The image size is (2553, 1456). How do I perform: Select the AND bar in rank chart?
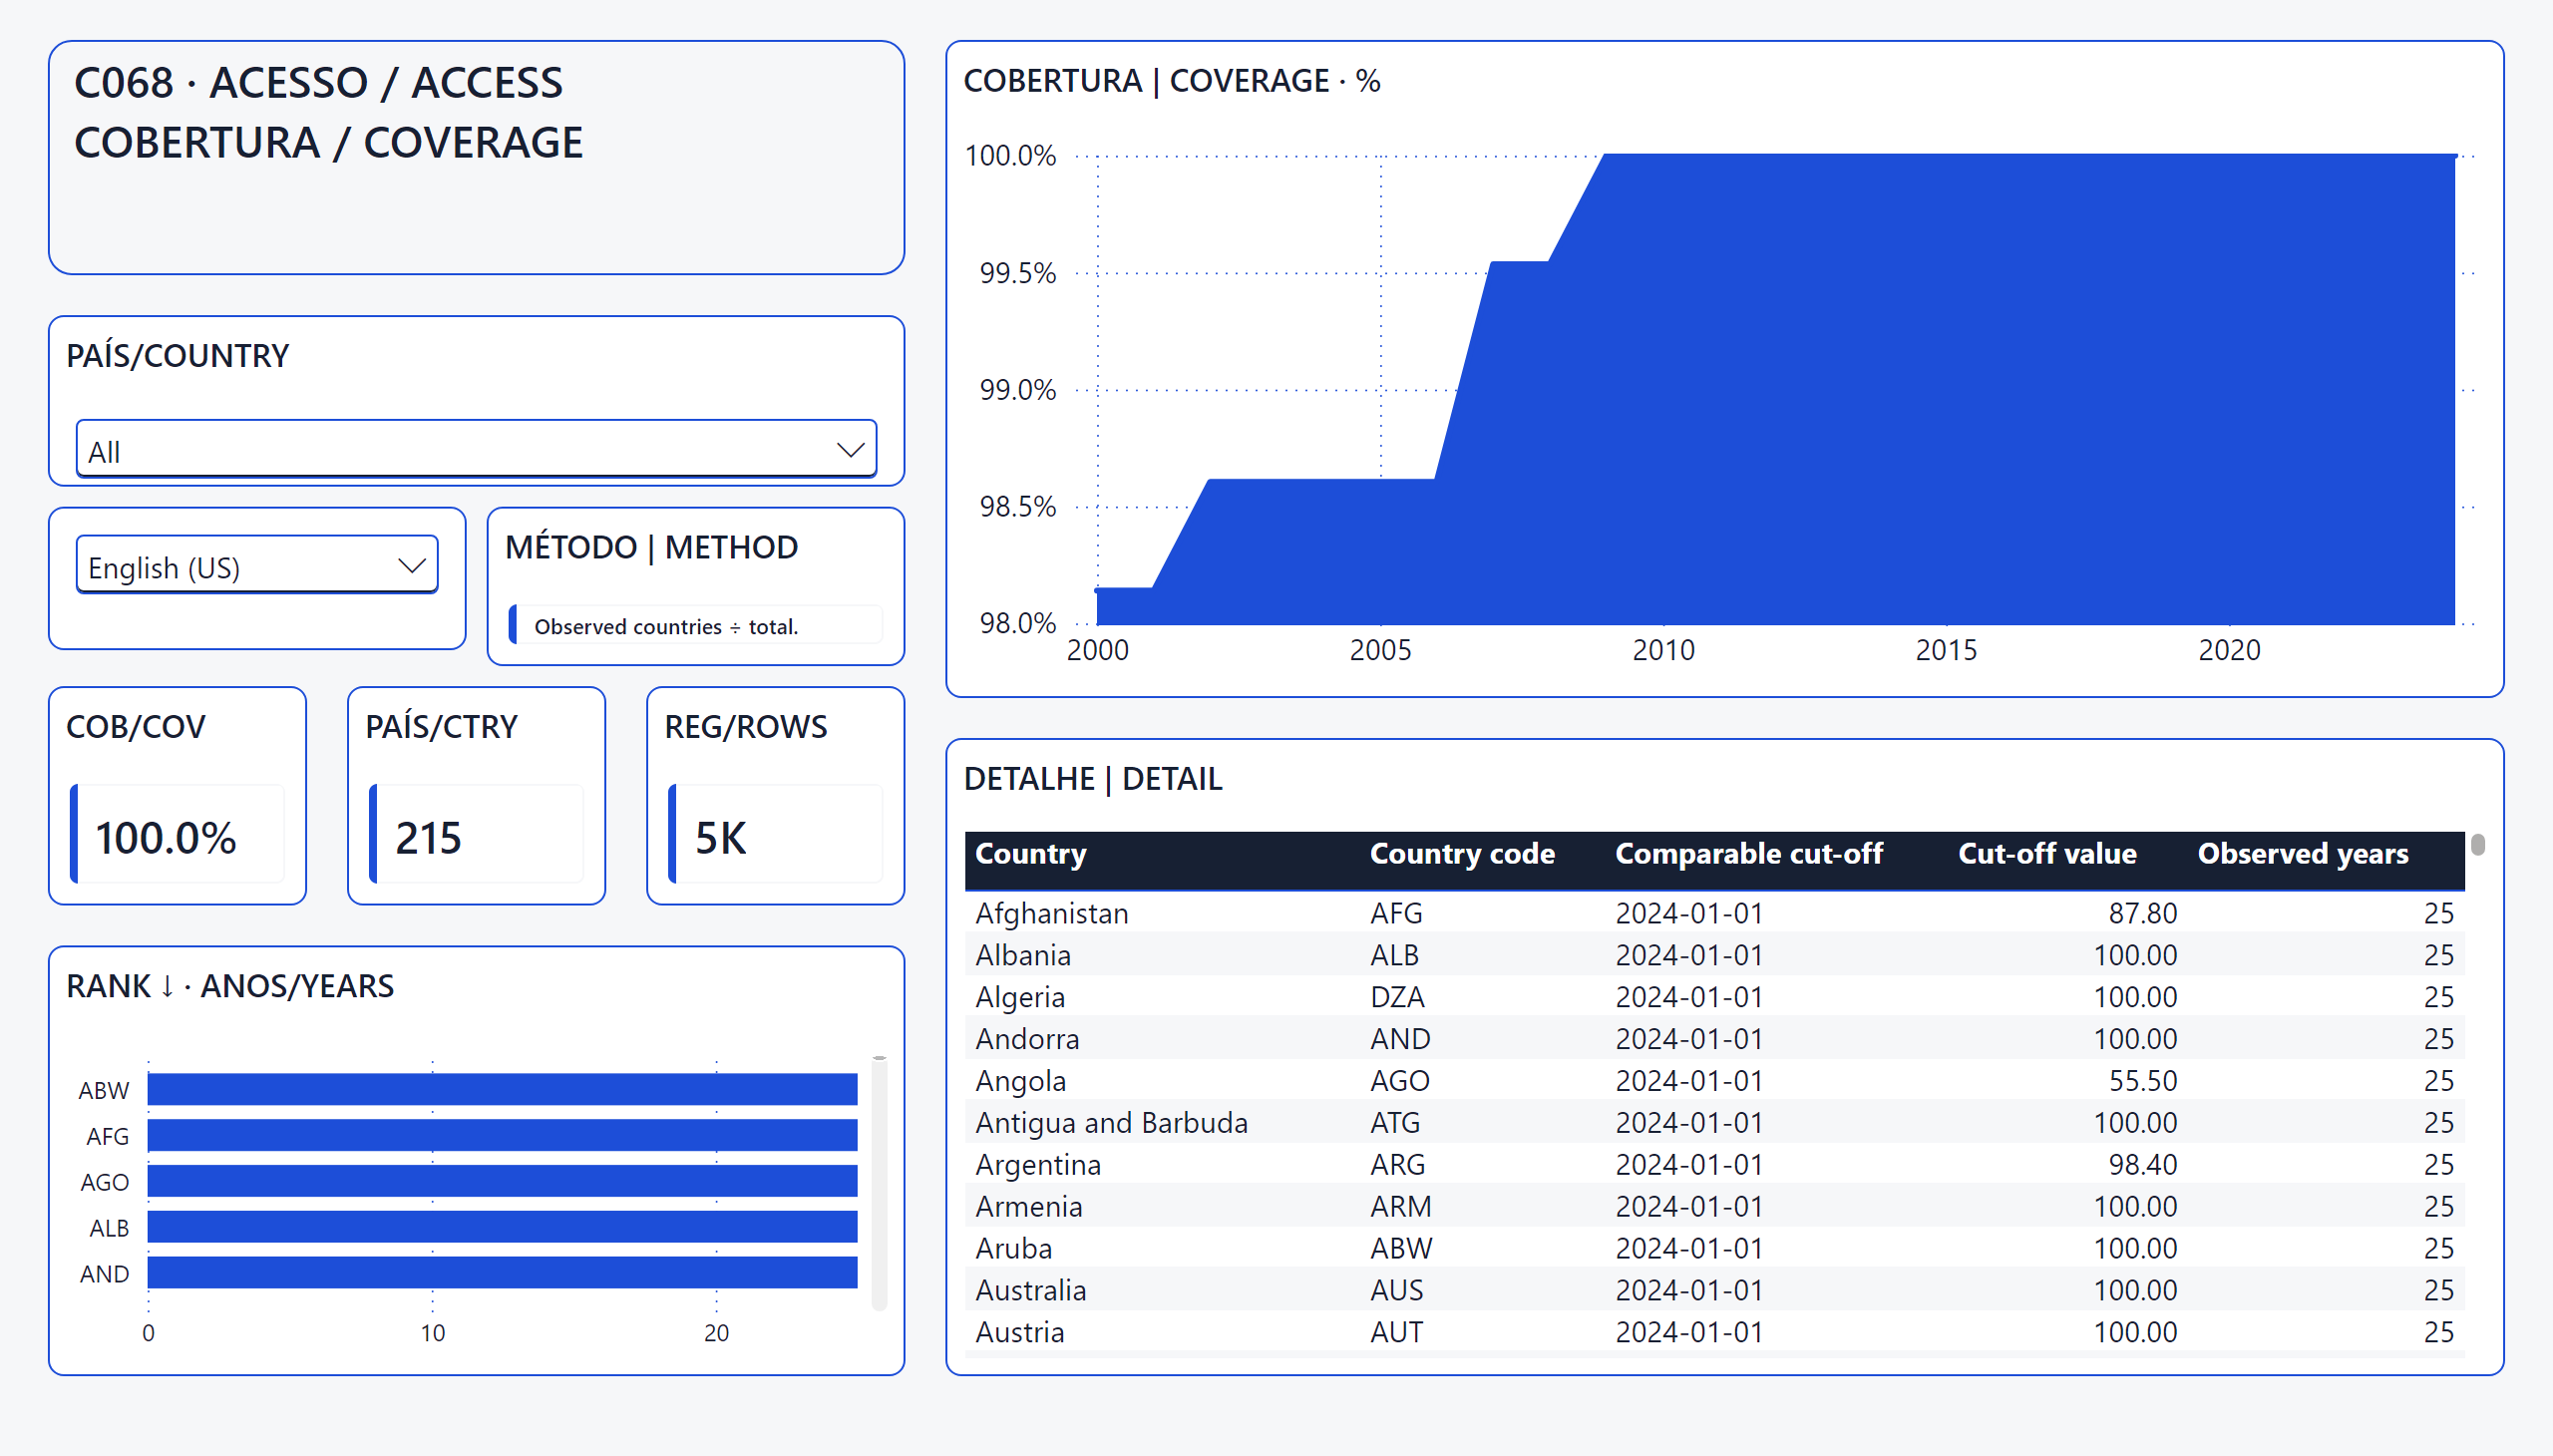[x=502, y=1273]
